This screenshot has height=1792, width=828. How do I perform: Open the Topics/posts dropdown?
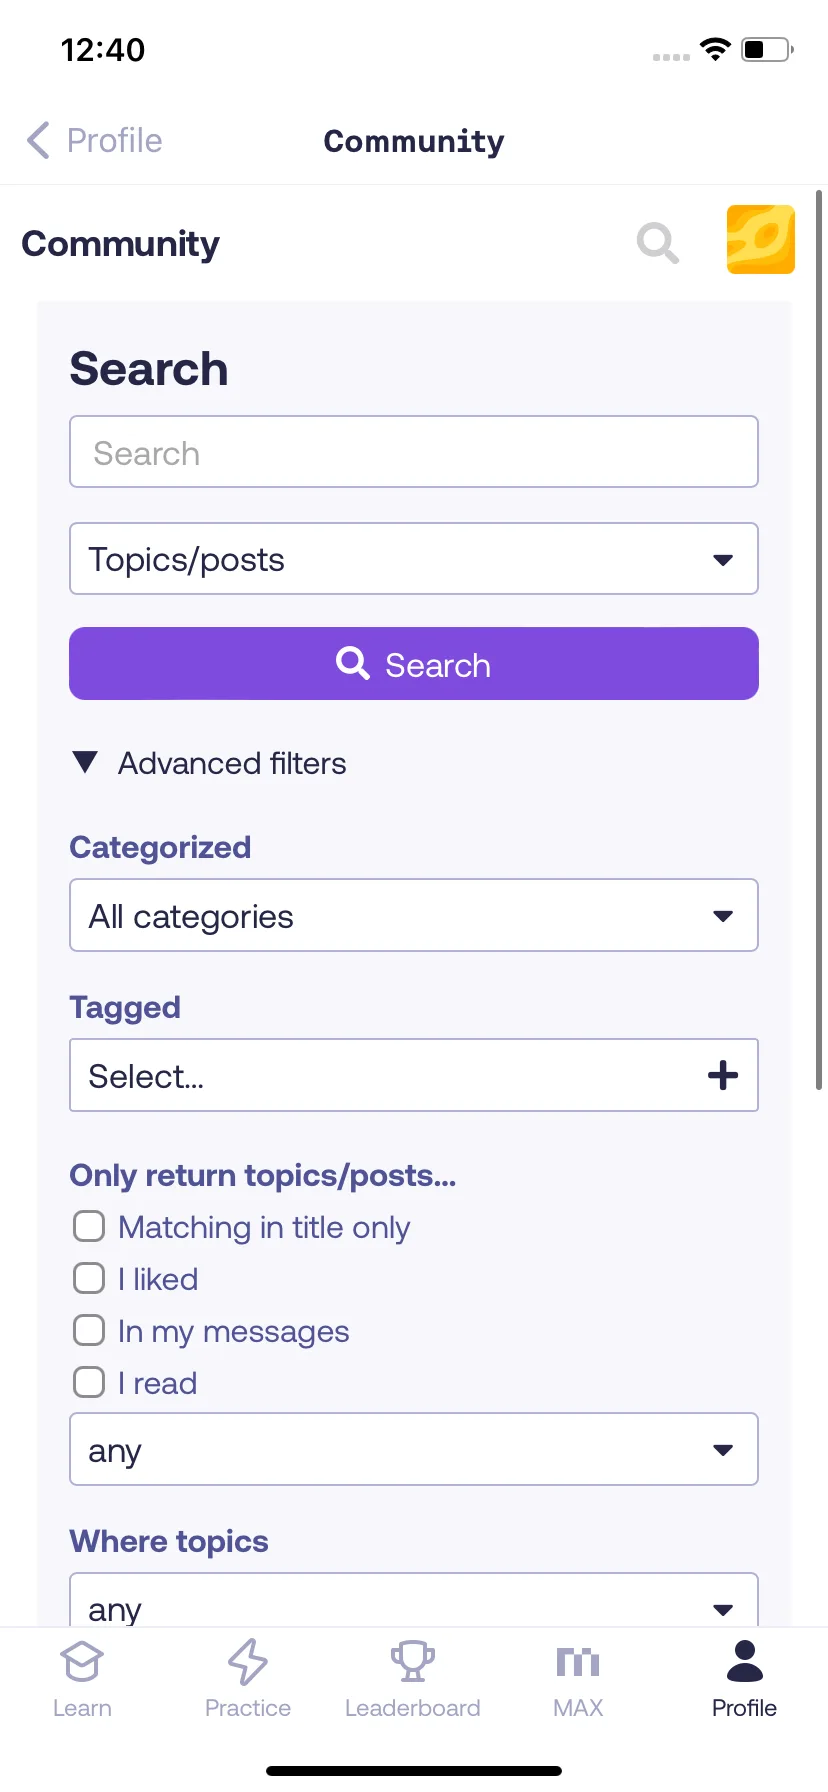click(x=414, y=559)
